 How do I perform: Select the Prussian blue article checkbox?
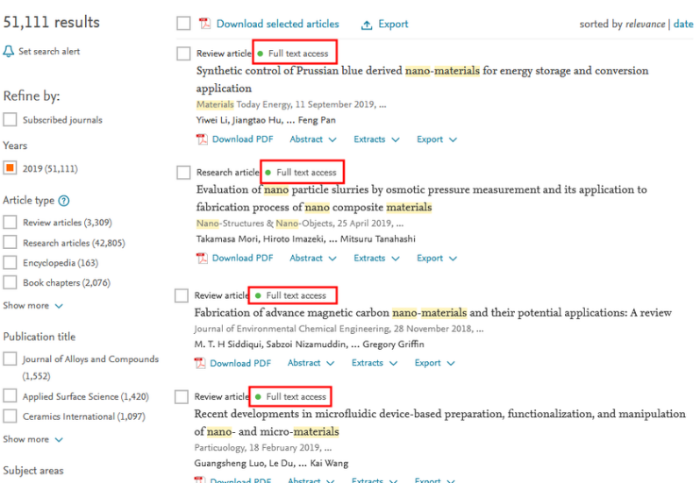[x=183, y=54]
